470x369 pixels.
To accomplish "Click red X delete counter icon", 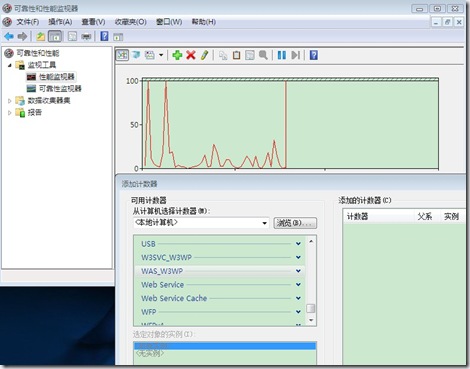I will click(x=191, y=55).
